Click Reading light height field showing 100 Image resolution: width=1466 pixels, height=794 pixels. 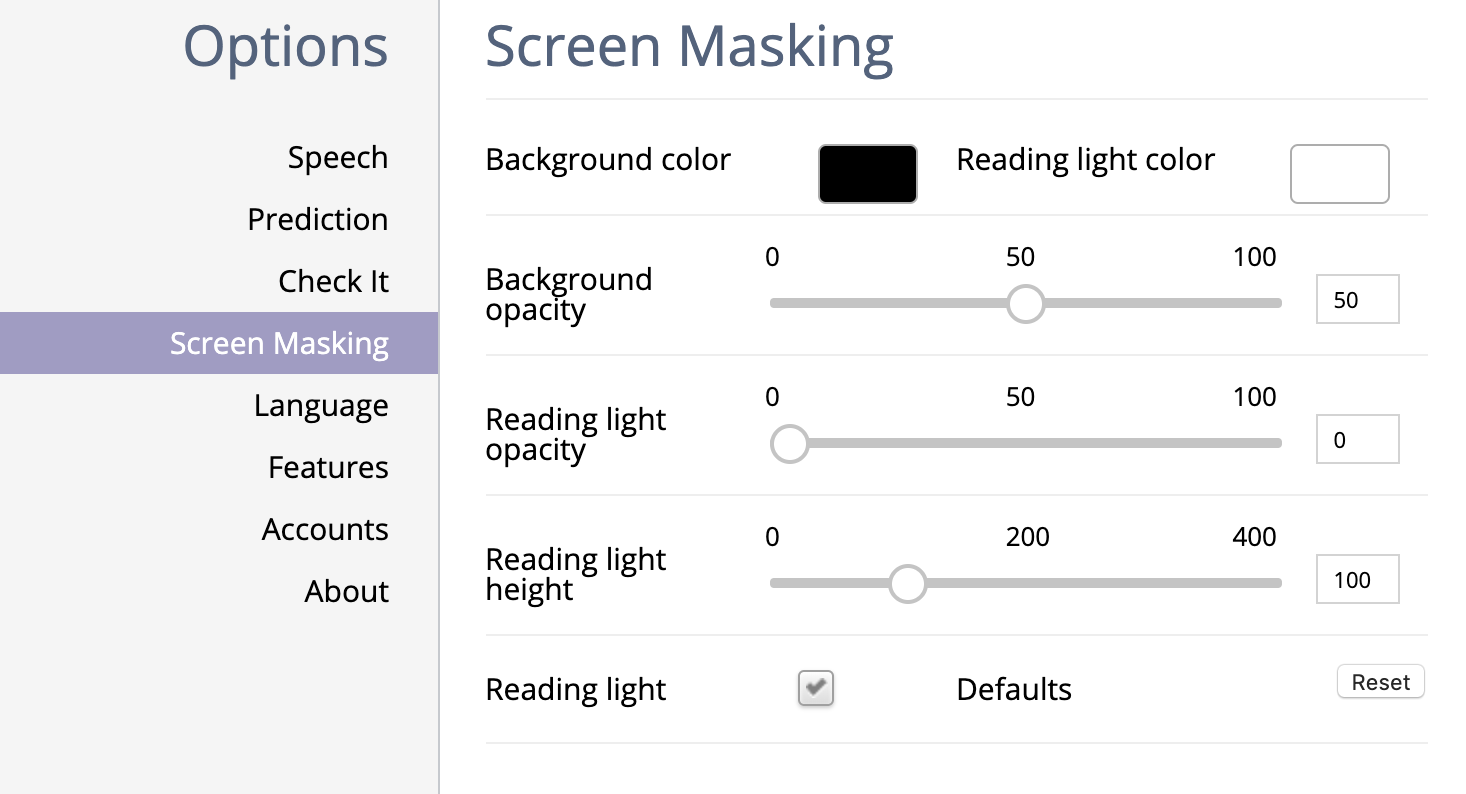(1356, 580)
